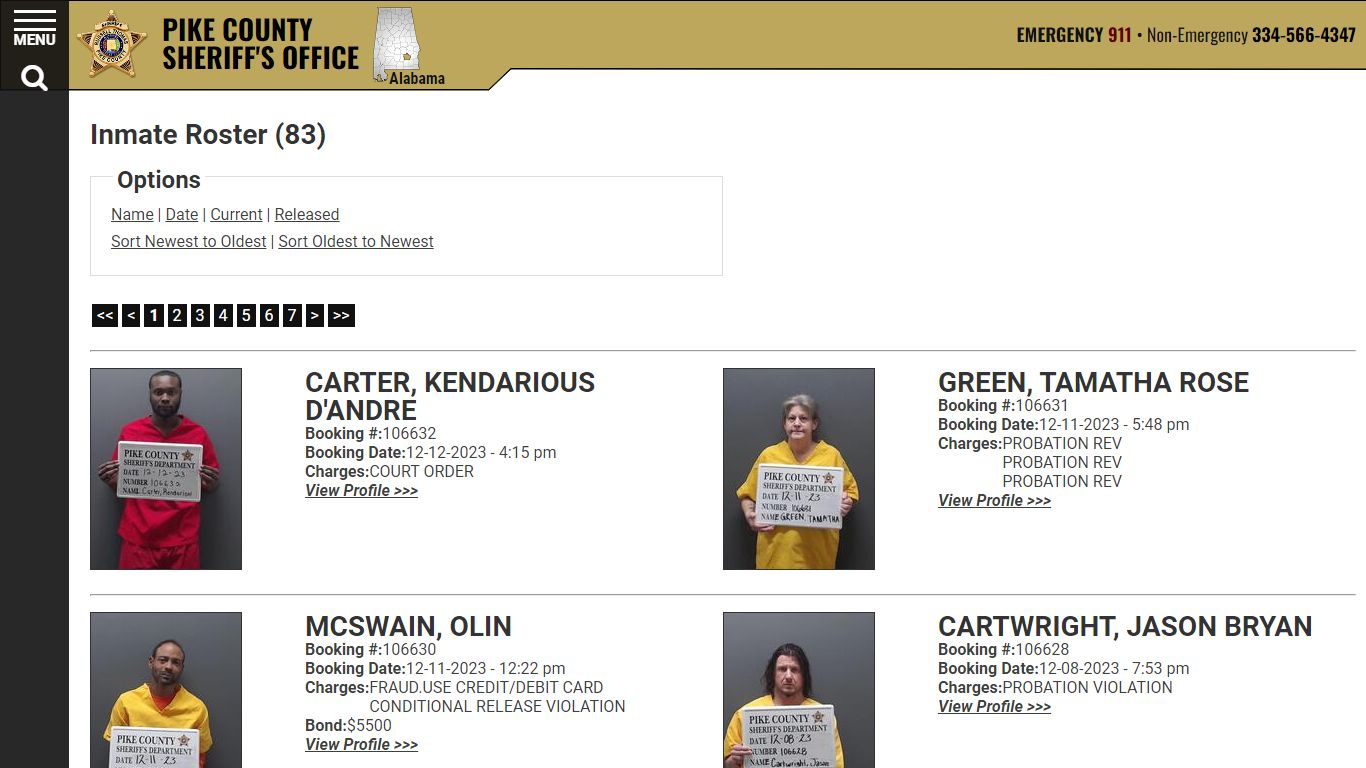This screenshot has height=768, width=1366.
Task: Filter roster by Name
Action: [x=132, y=214]
